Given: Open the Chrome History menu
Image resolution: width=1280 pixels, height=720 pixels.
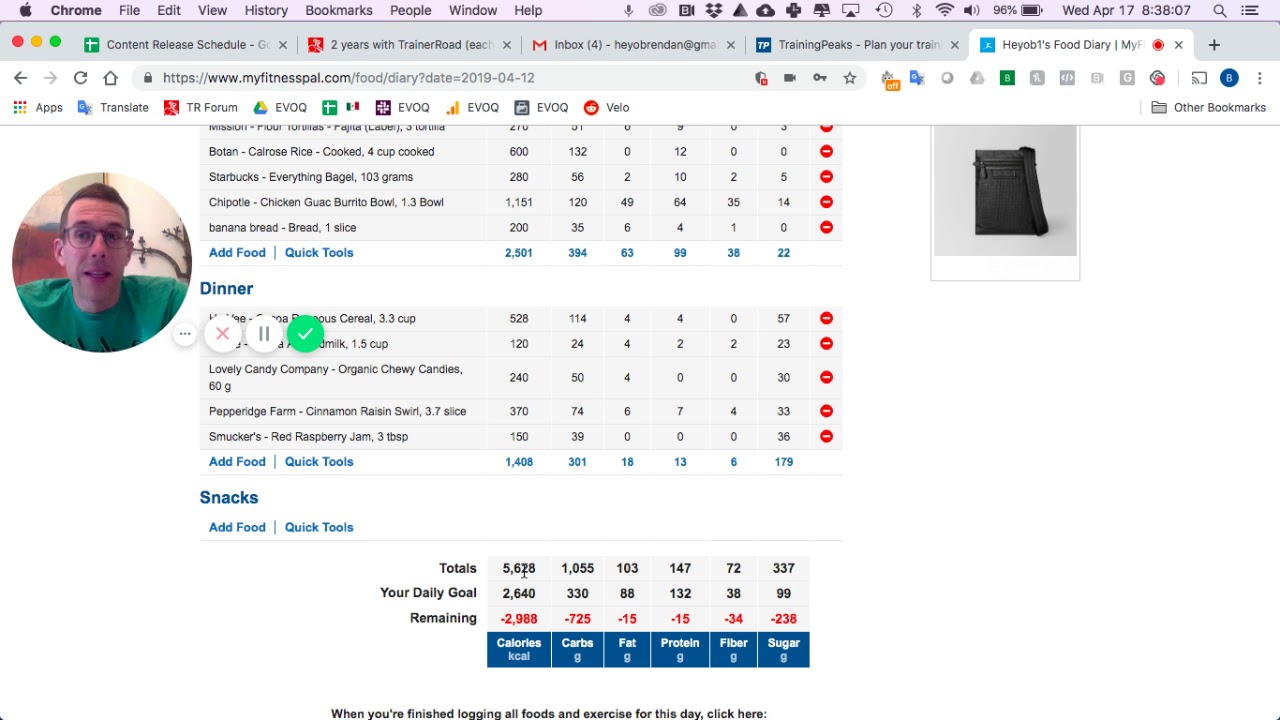Looking at the screenshot, I should pyautogui.click(x=266, y=10).
